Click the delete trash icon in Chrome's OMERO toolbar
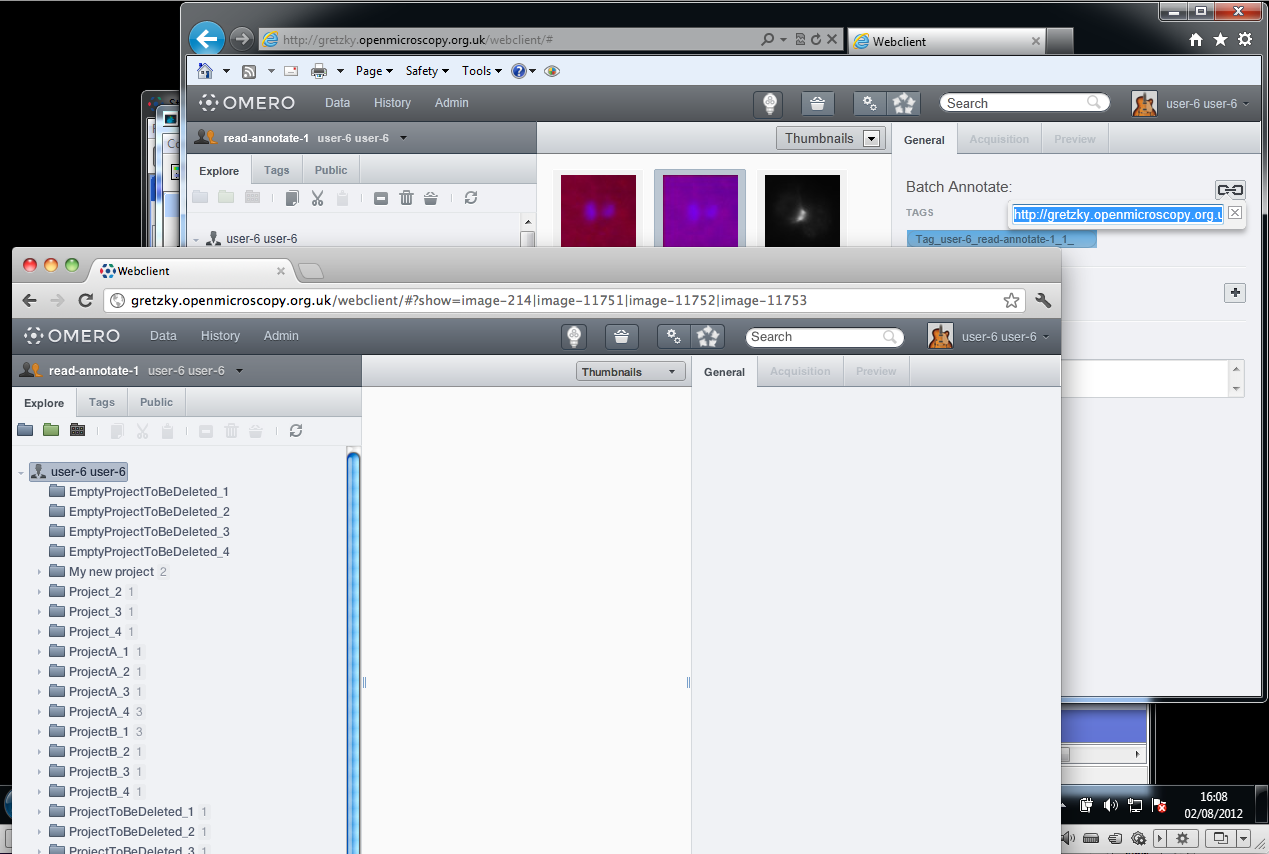This screenshot has width=1269, height=854. (231, 431)
